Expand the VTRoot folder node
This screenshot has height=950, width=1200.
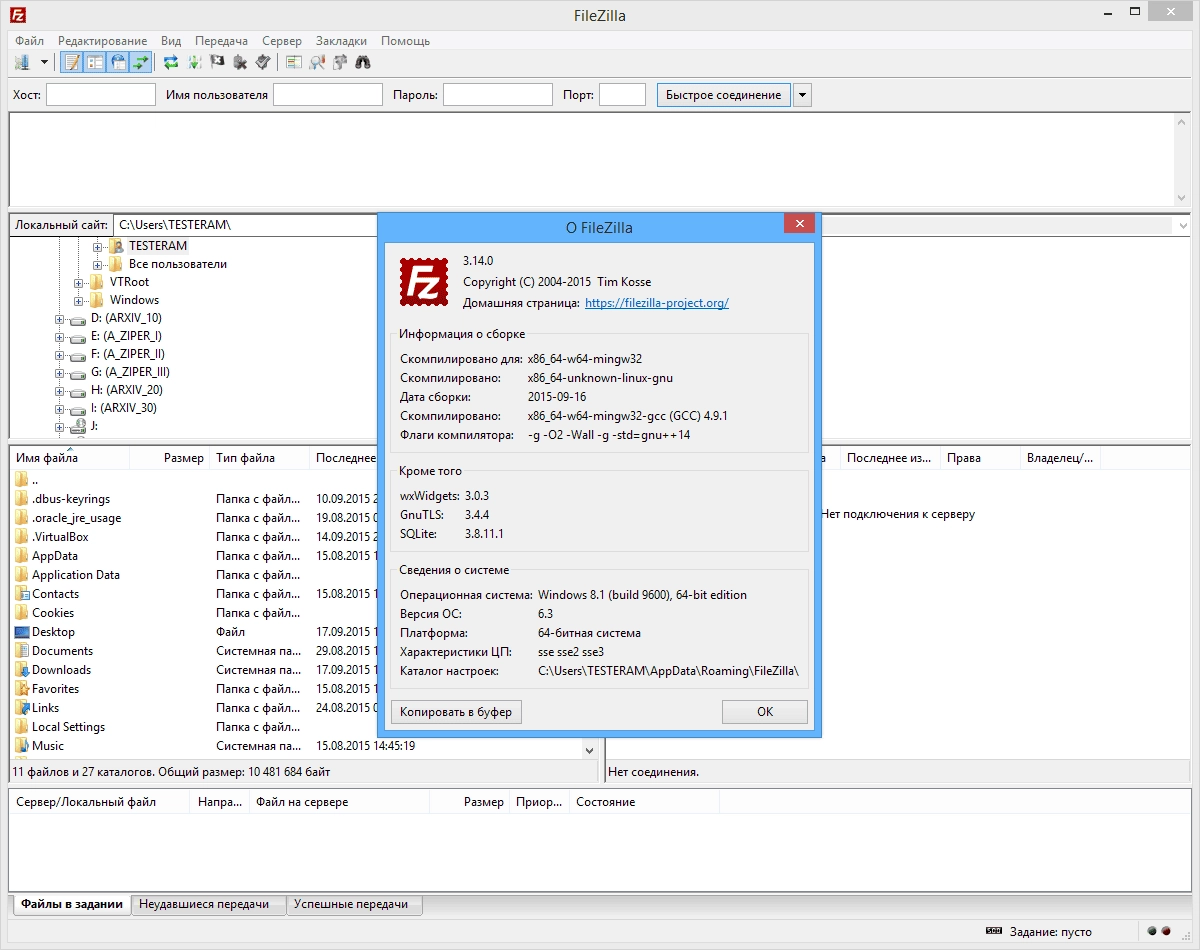coord(79,282)
